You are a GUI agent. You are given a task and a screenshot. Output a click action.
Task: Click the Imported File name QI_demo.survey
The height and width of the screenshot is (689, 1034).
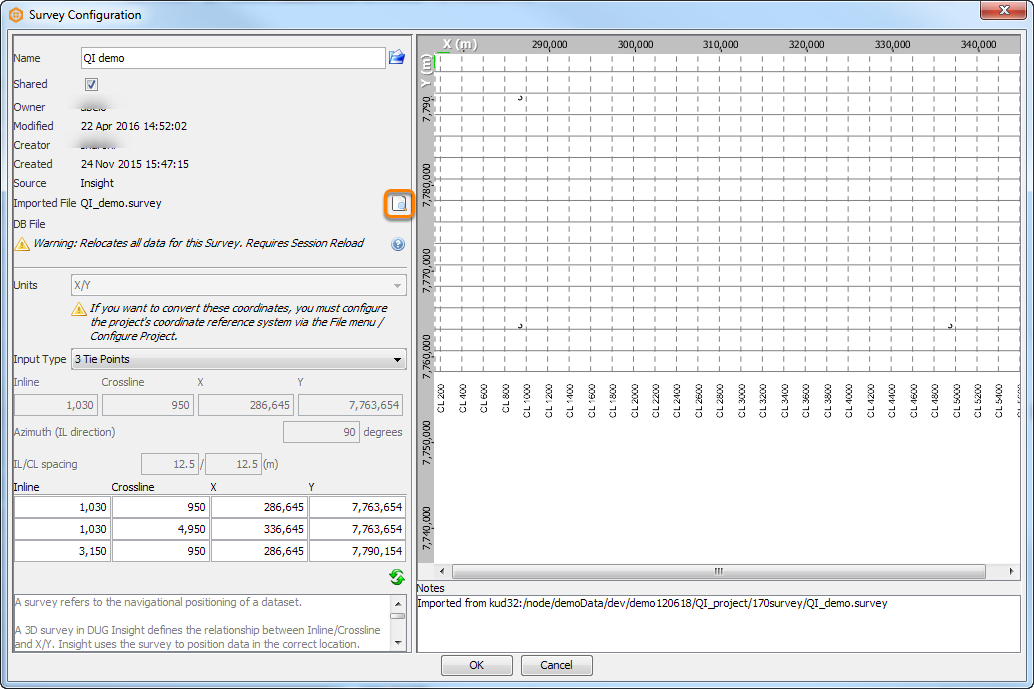pos(121,203)
